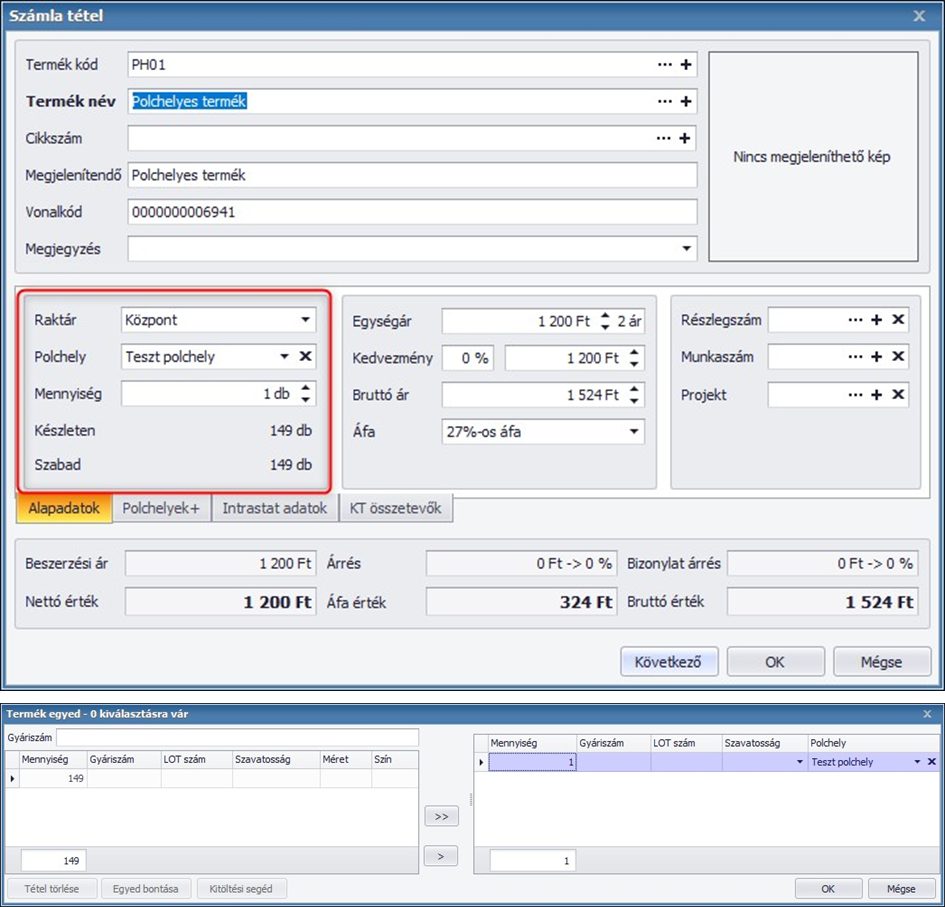
Task: Open Polchely cell dropdown in Termék egyed
Action: (917, 762)
